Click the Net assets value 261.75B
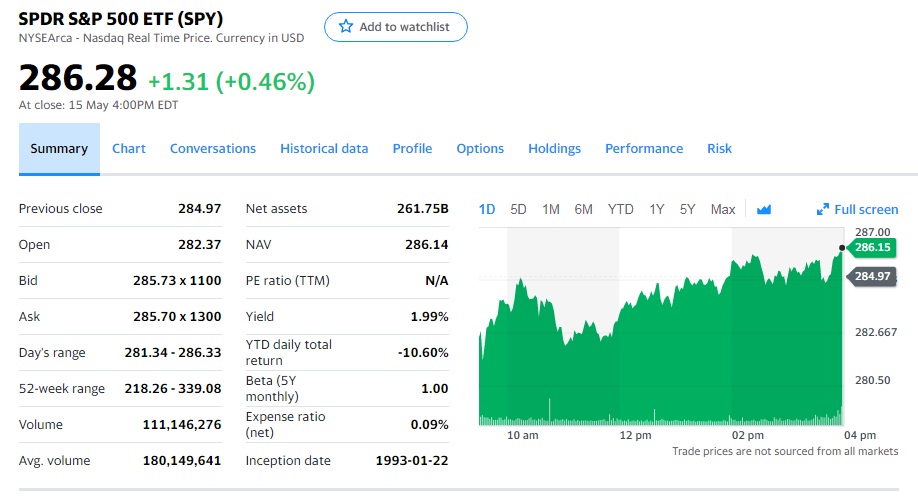 click(x=423, y=208)
